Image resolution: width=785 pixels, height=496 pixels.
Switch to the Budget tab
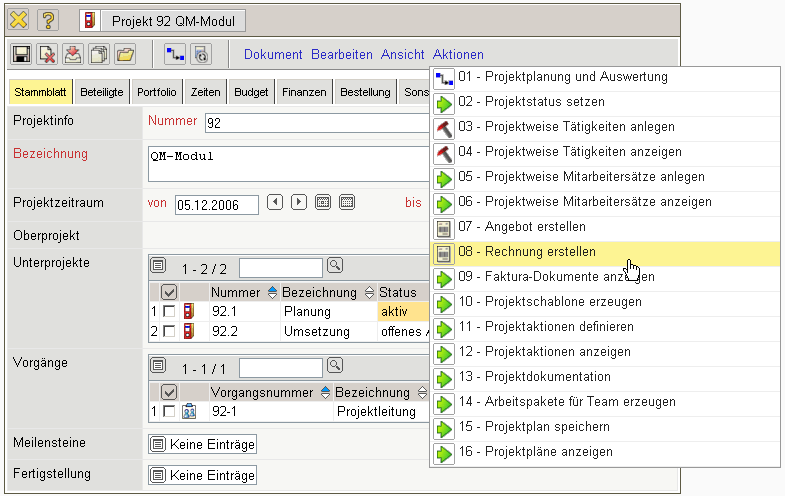(251, 93)
